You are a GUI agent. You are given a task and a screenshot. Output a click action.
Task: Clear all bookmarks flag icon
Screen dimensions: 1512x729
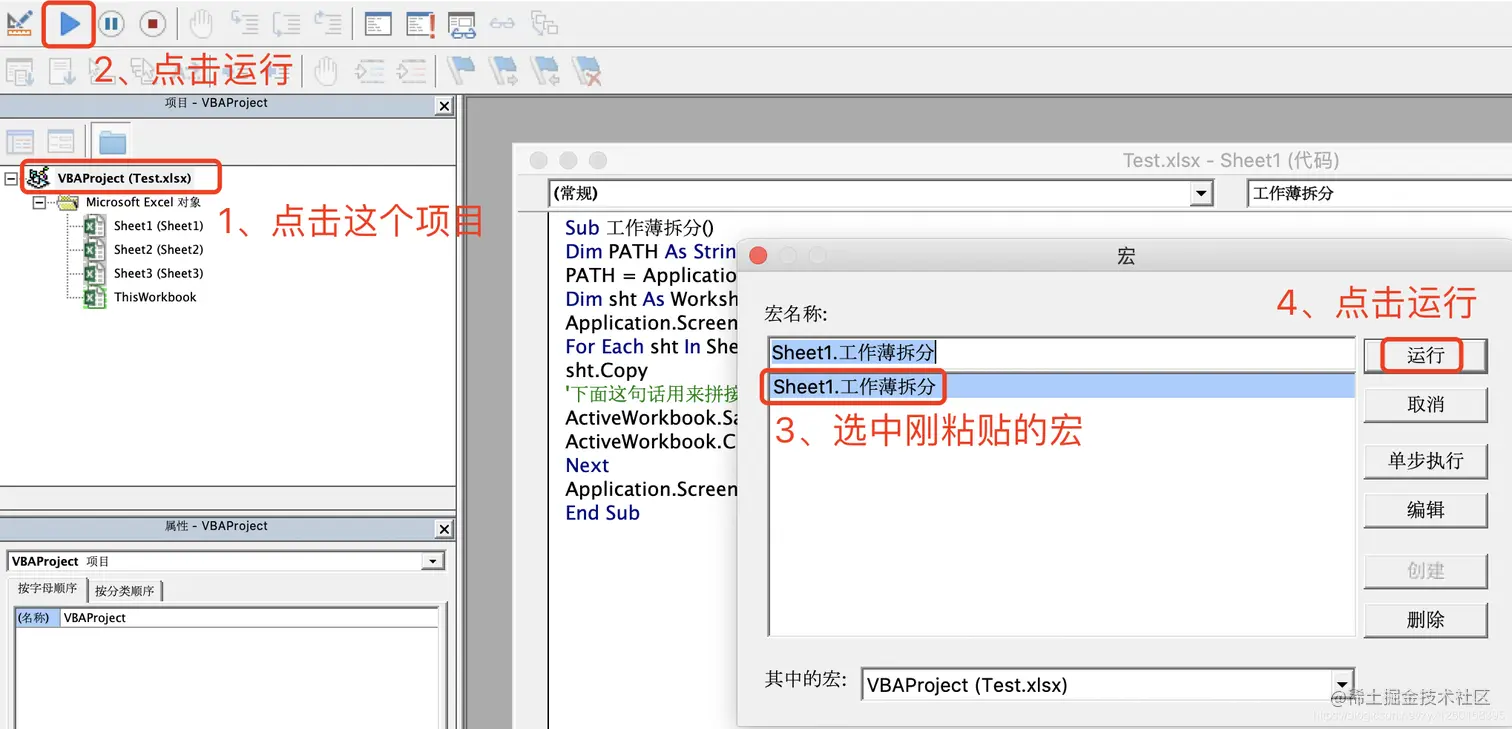tap(586, 71)
